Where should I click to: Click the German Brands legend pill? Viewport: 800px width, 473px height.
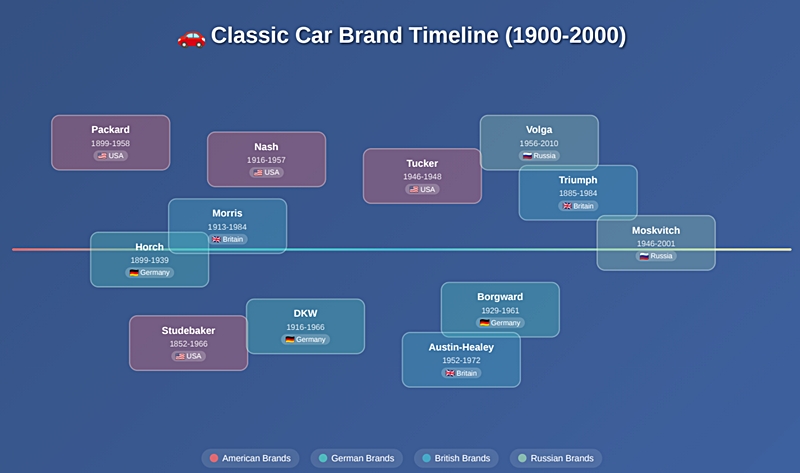(357, 458)
